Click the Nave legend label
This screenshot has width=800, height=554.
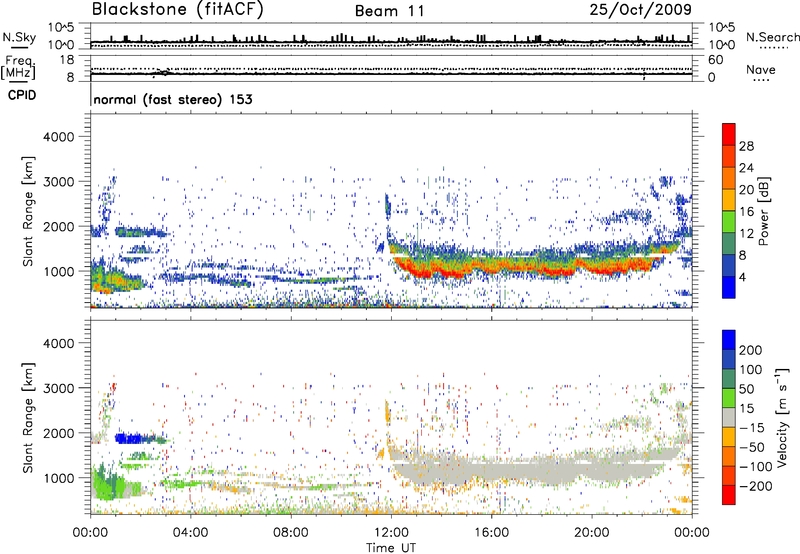(x=761, y=69)
